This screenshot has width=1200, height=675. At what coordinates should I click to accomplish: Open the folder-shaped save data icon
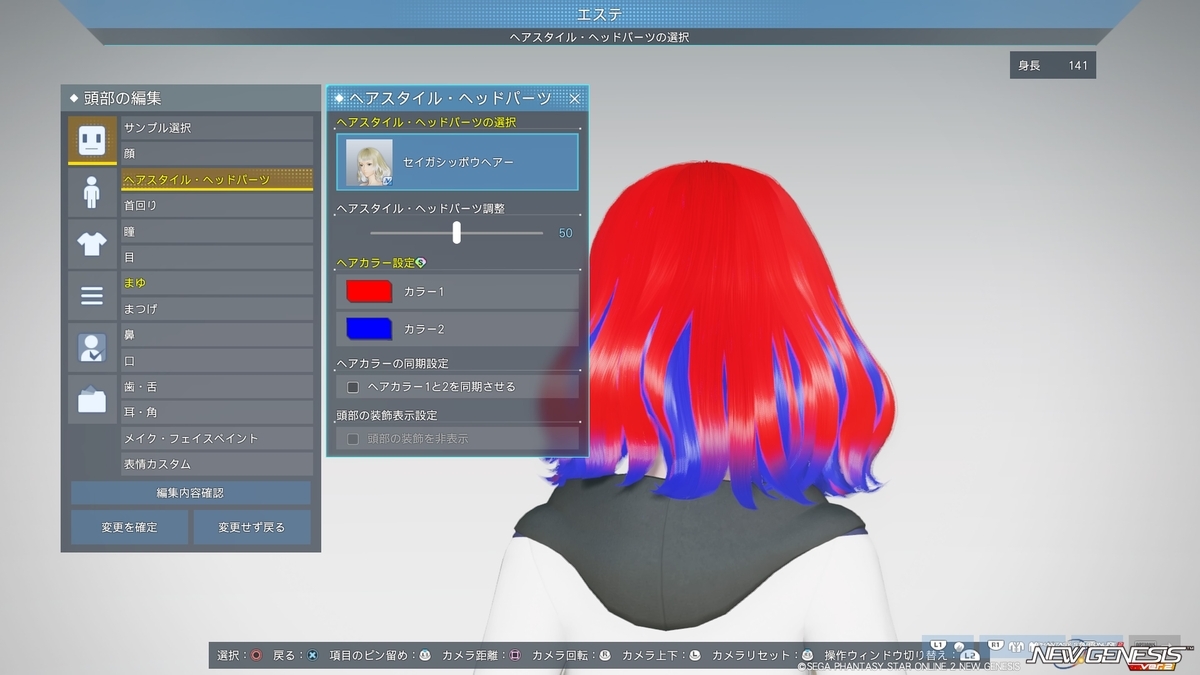click(92, 400)
